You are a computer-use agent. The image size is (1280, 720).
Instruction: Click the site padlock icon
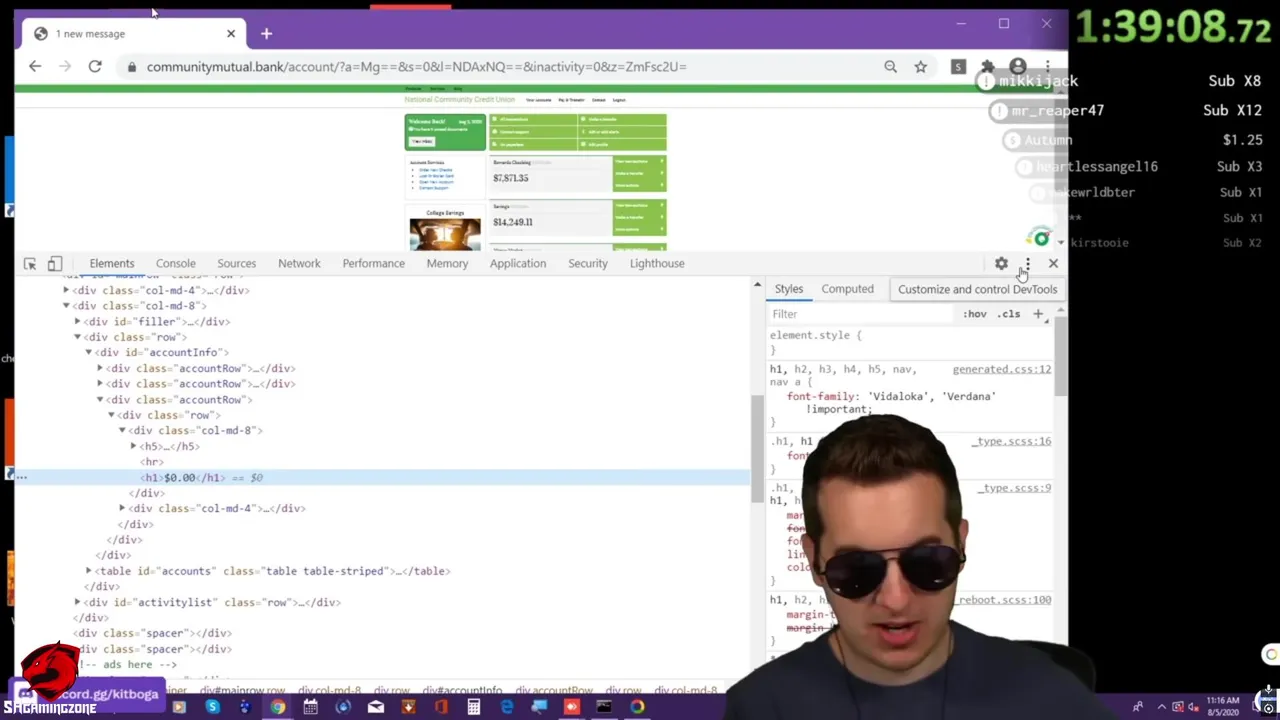pyautogui.click(x=131, y=67)
